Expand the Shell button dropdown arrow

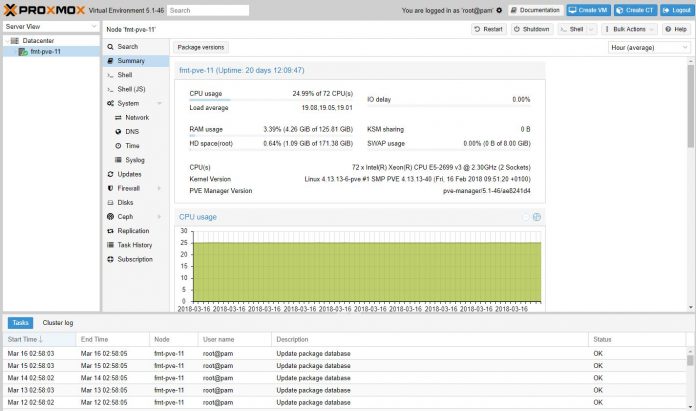tap(591, 29)
